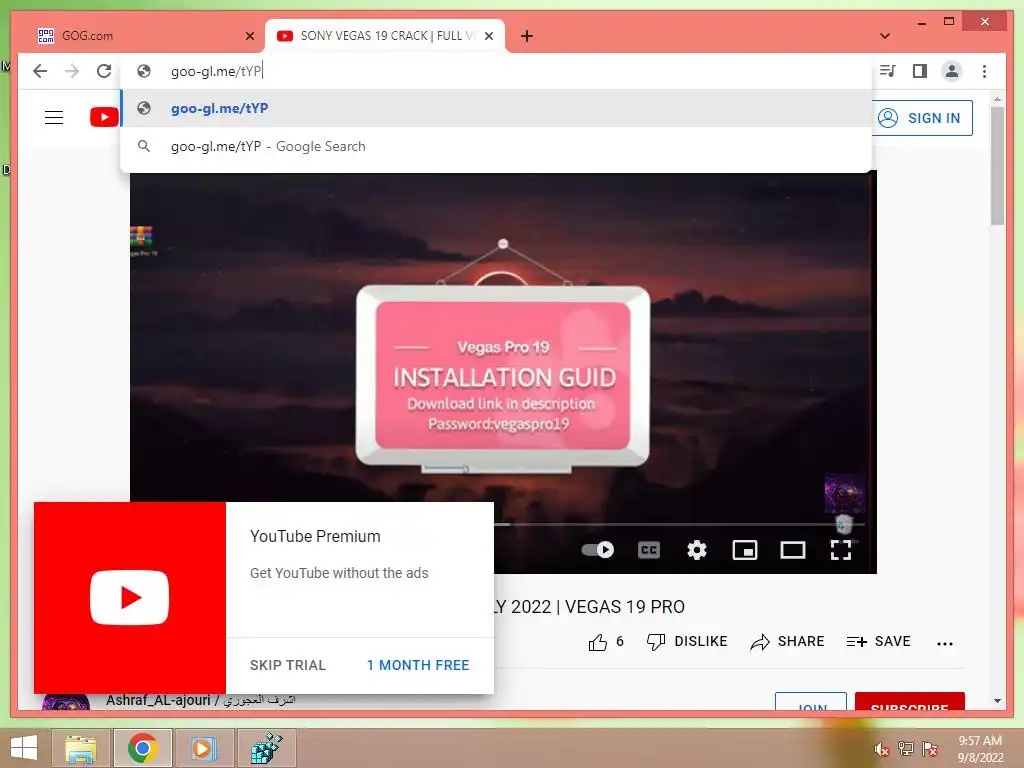Click the SUBSCRIBE button
This screenshot has height=768, width=1024.
(x=910, y=701)
